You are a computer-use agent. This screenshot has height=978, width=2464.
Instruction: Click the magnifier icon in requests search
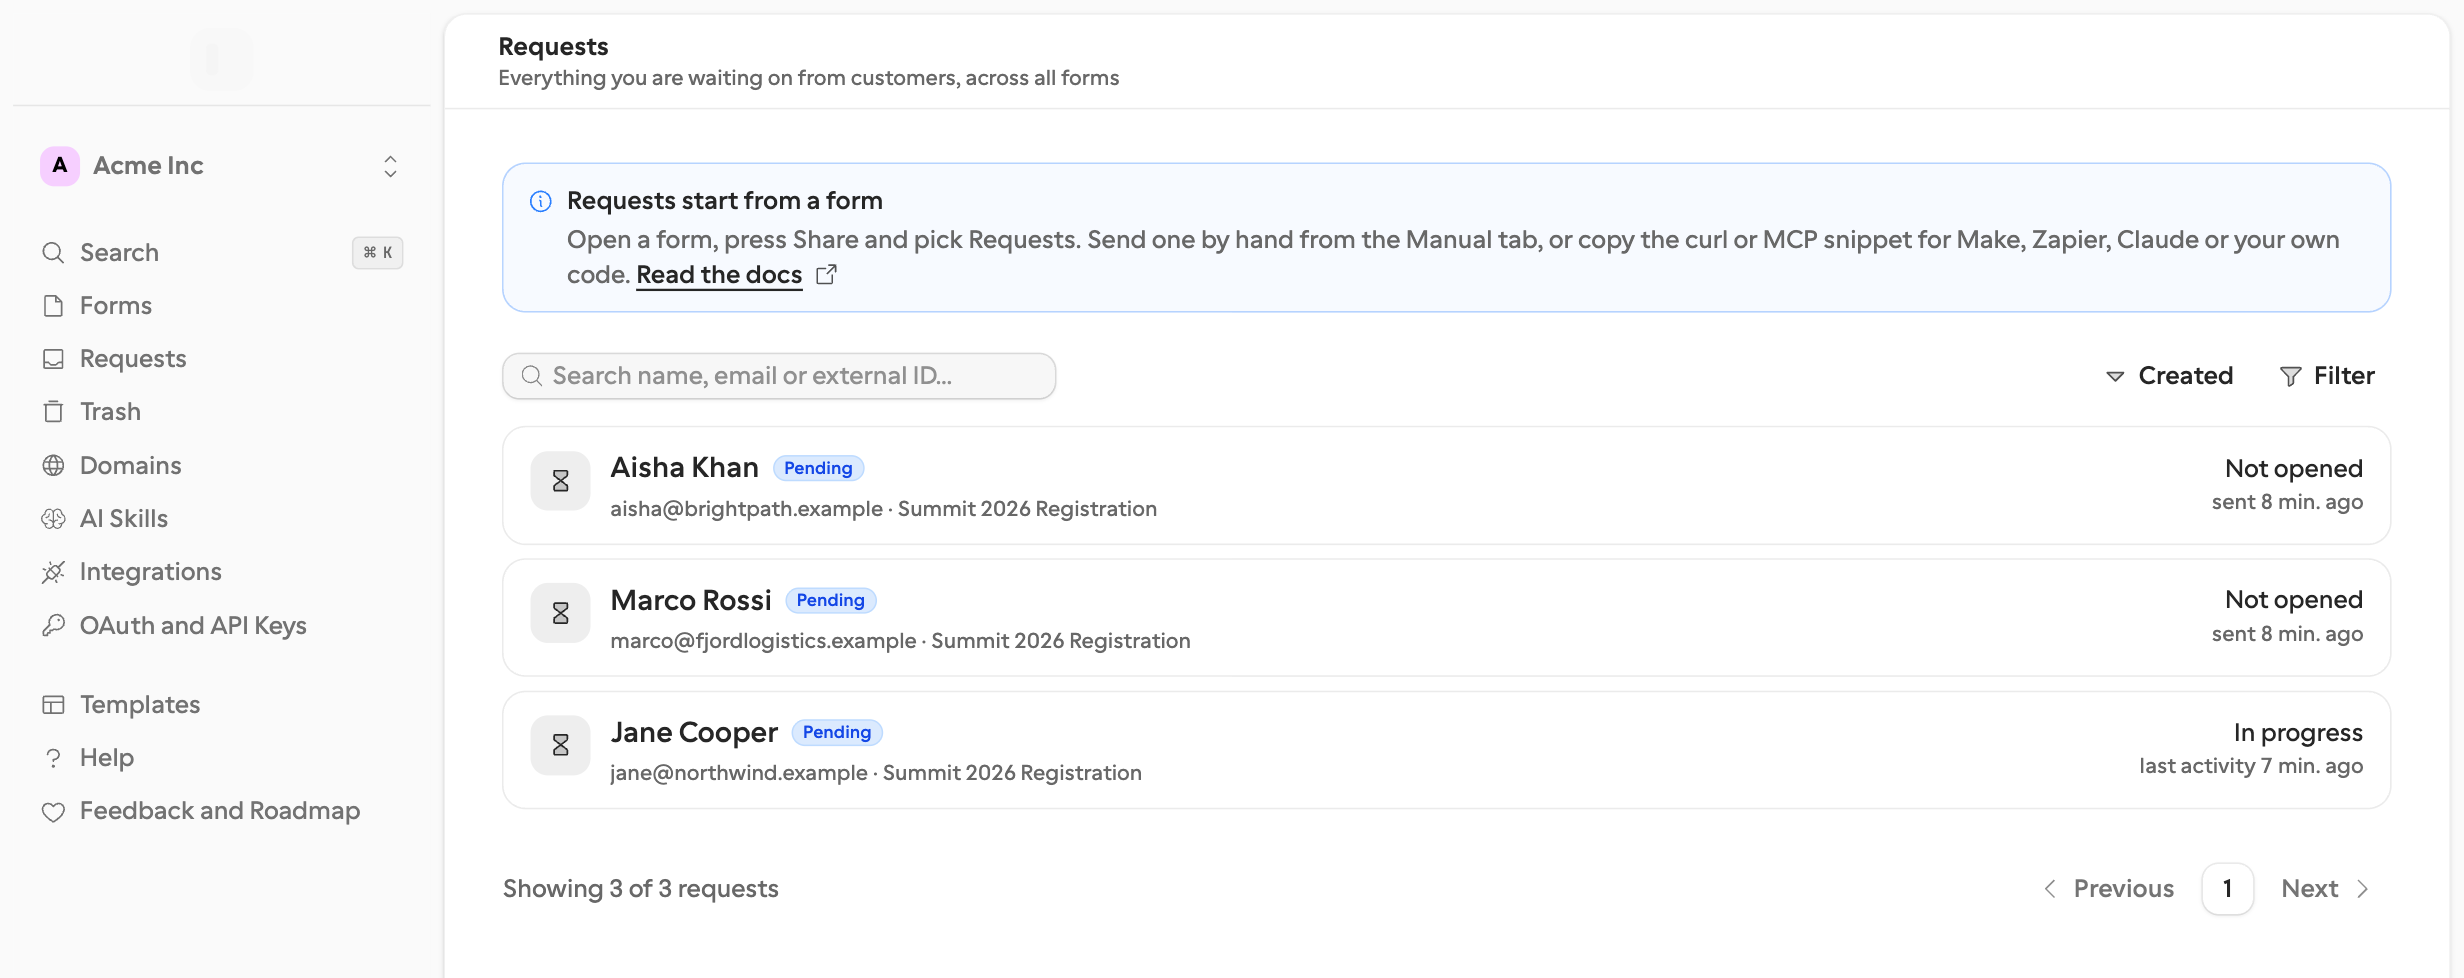tap(532, 376)
